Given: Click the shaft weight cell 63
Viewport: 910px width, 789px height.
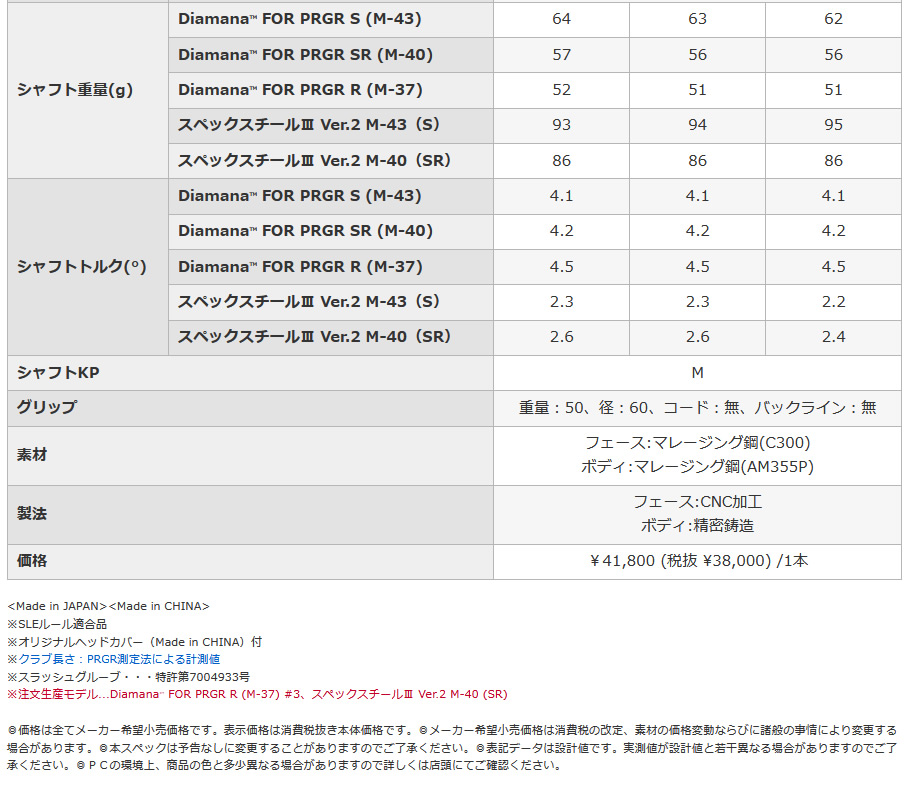Looking at the screenshot, I should (x=698, y=19).
